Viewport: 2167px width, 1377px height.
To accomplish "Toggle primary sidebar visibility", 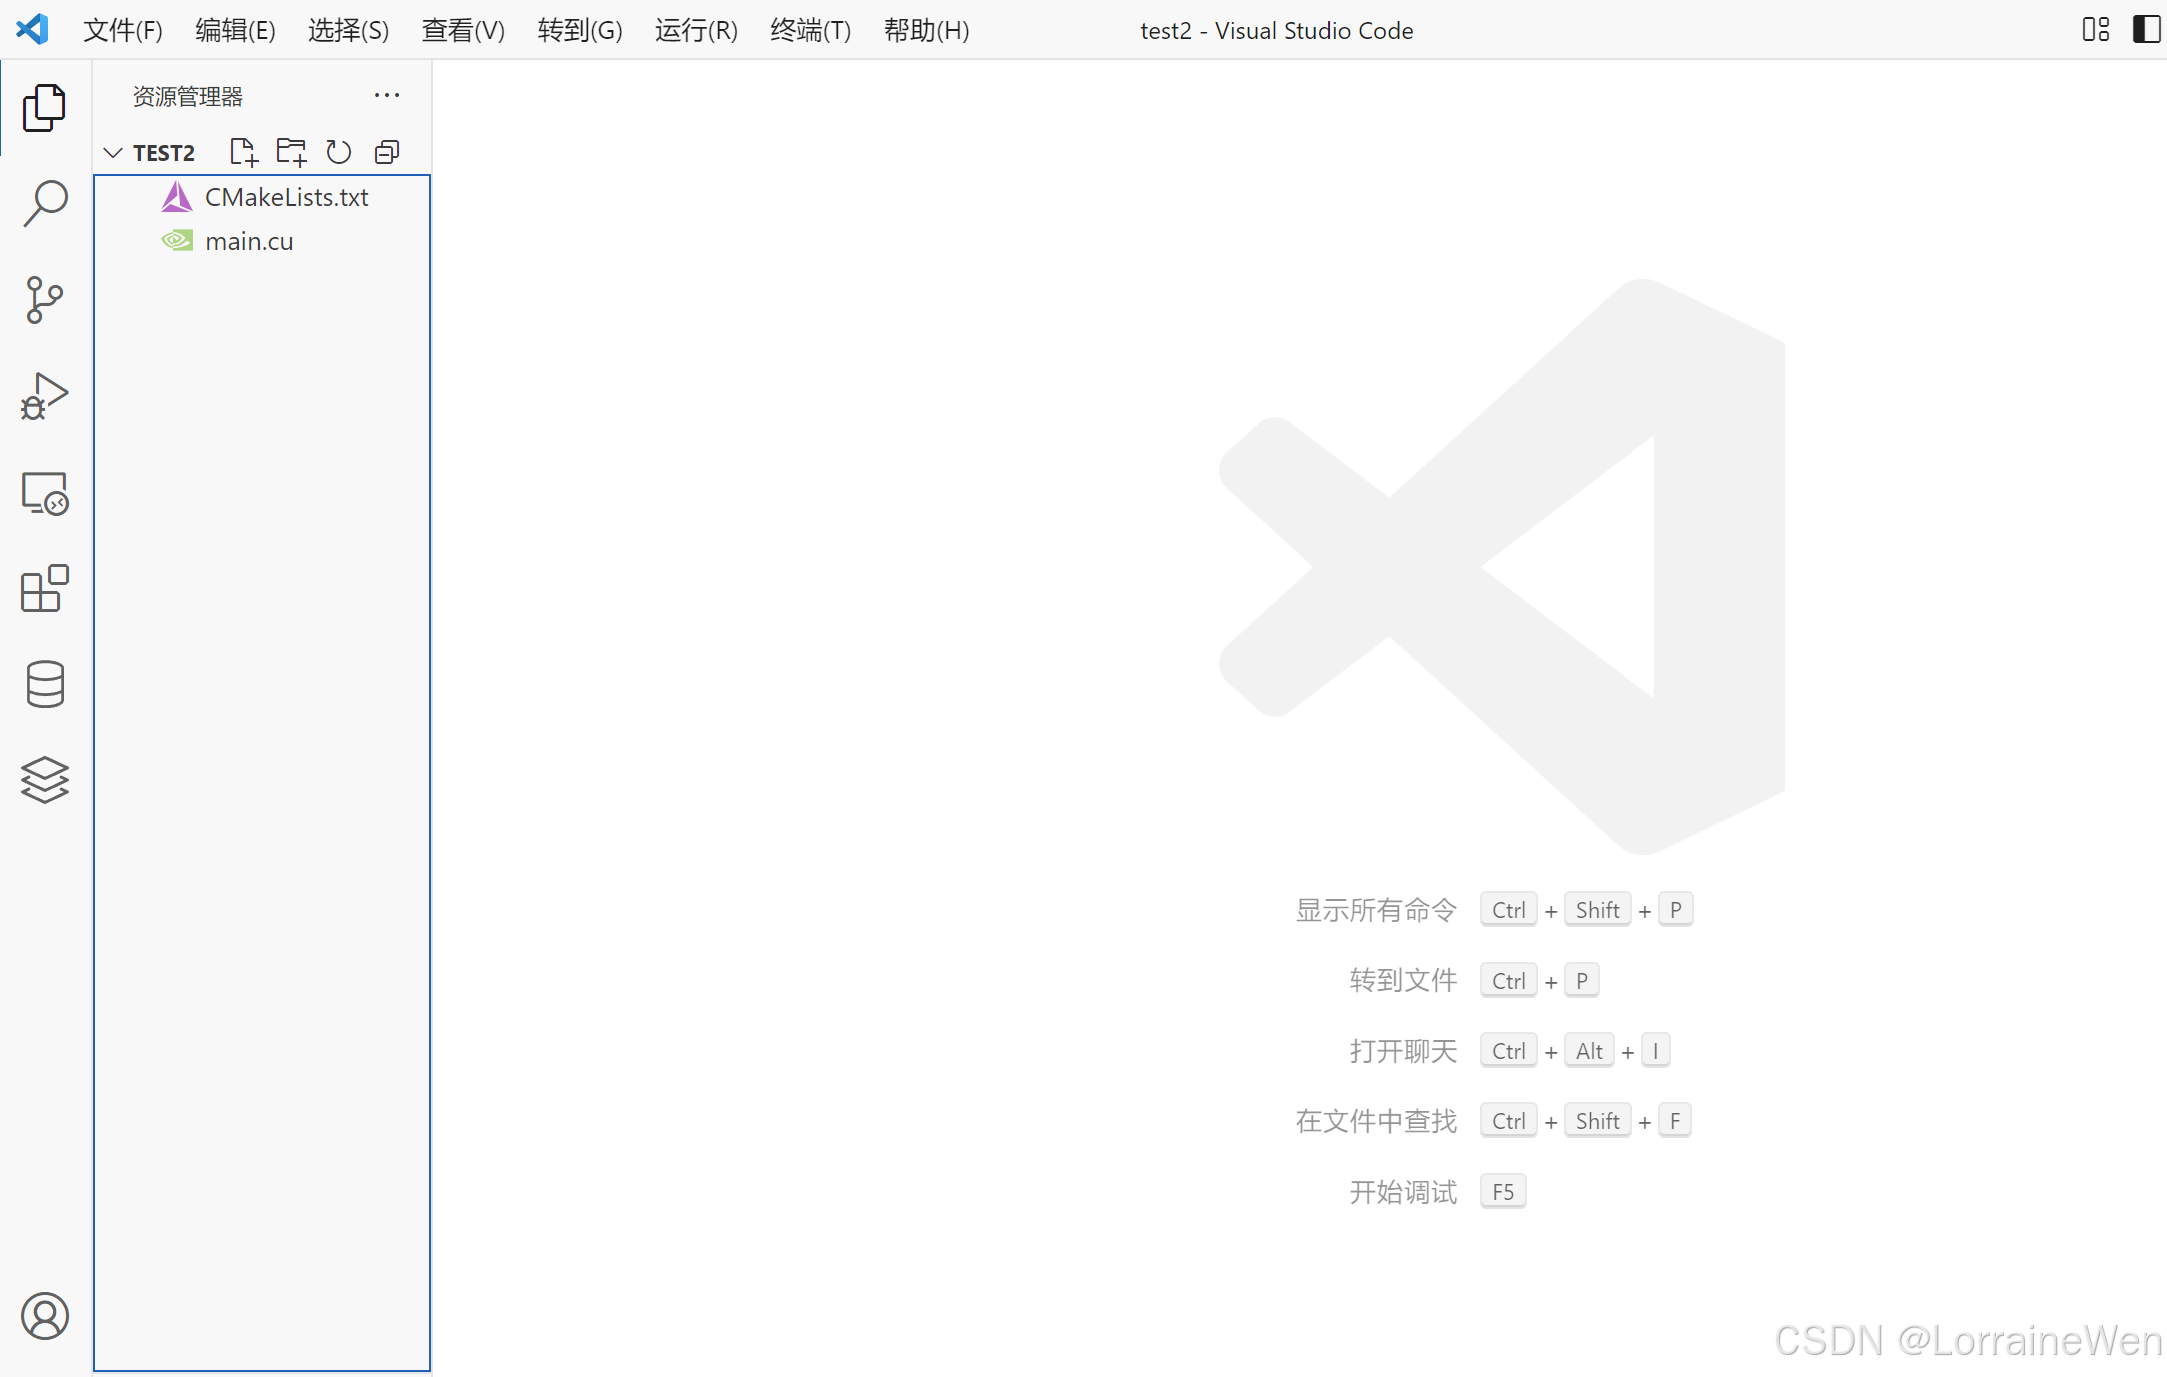I will click(x=2146, y=30).
